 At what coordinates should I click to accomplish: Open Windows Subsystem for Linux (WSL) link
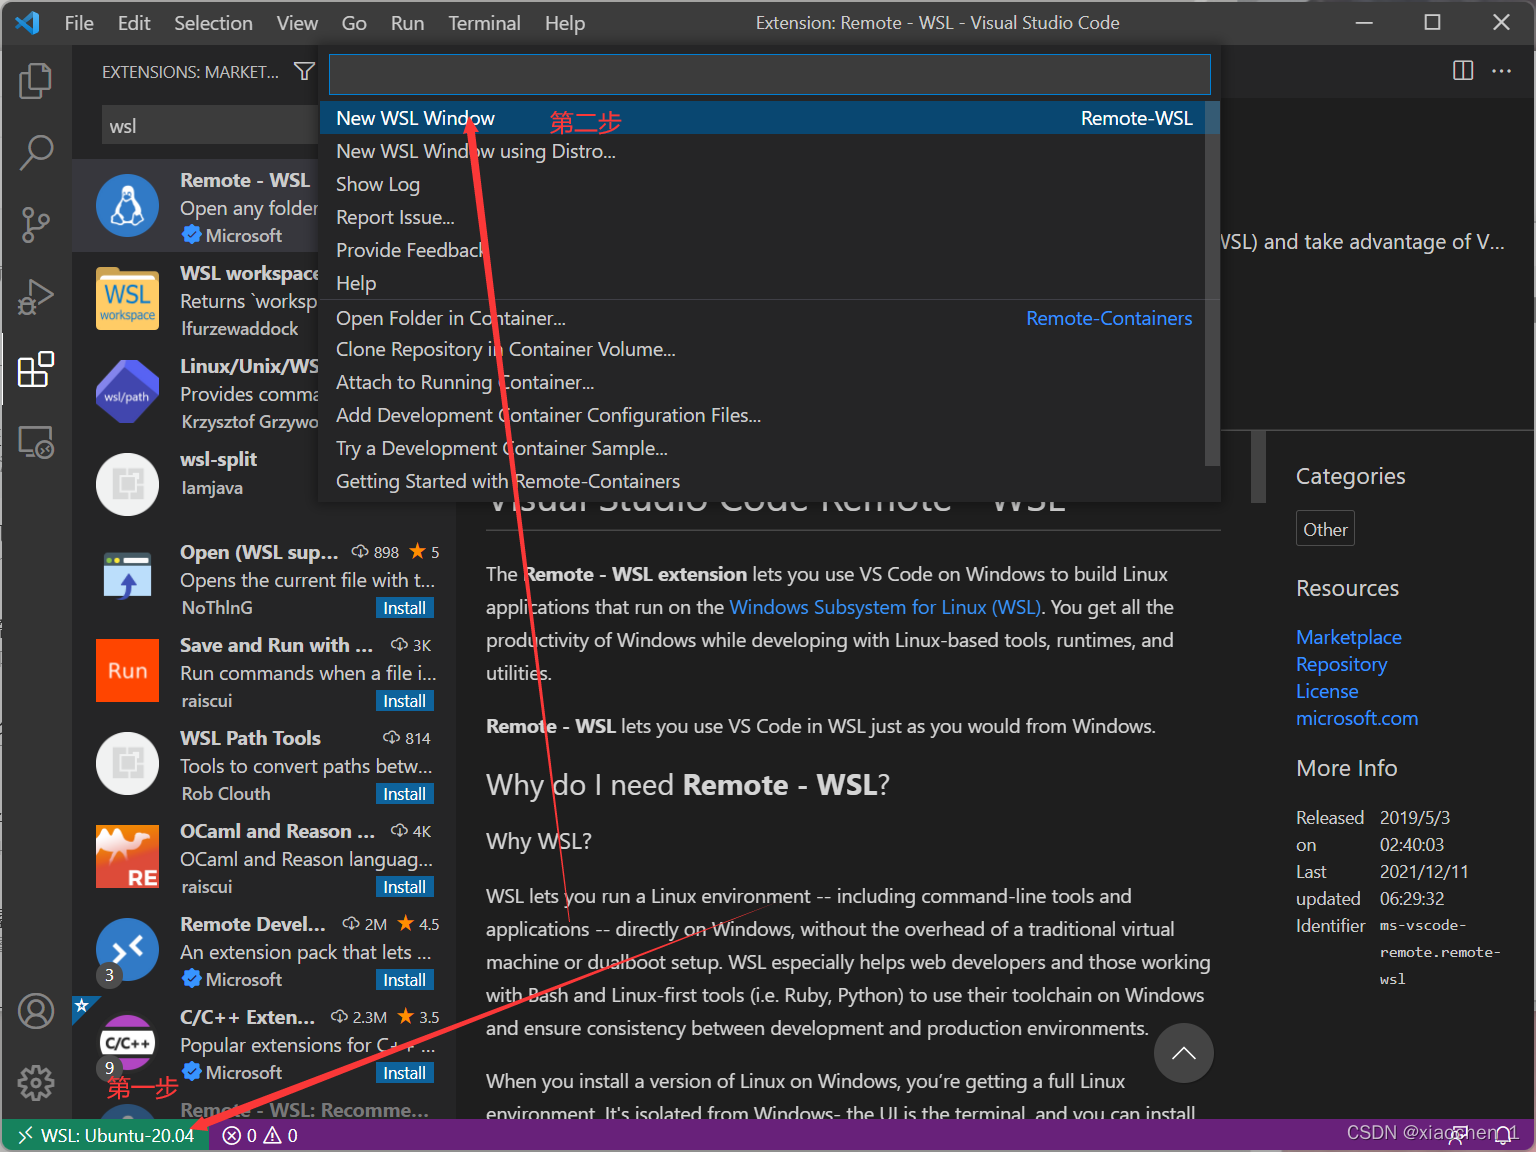click(885, 607)
